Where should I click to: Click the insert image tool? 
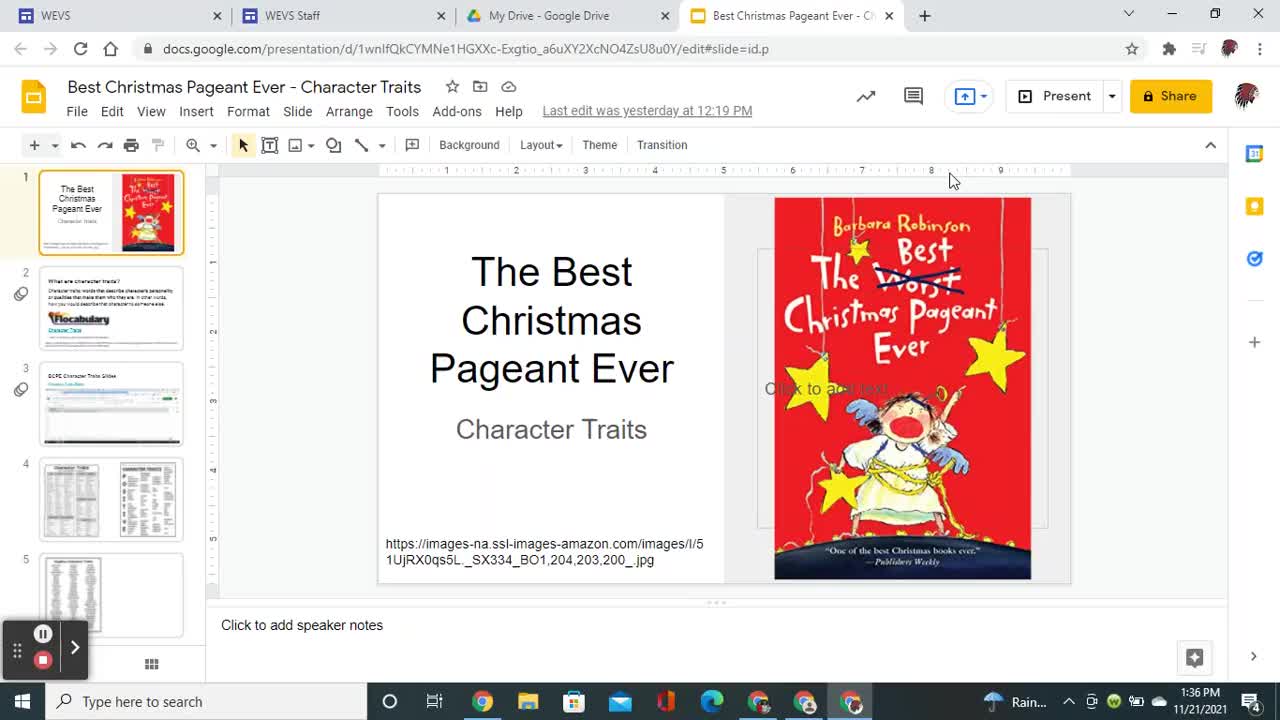(x=295, y=145)
